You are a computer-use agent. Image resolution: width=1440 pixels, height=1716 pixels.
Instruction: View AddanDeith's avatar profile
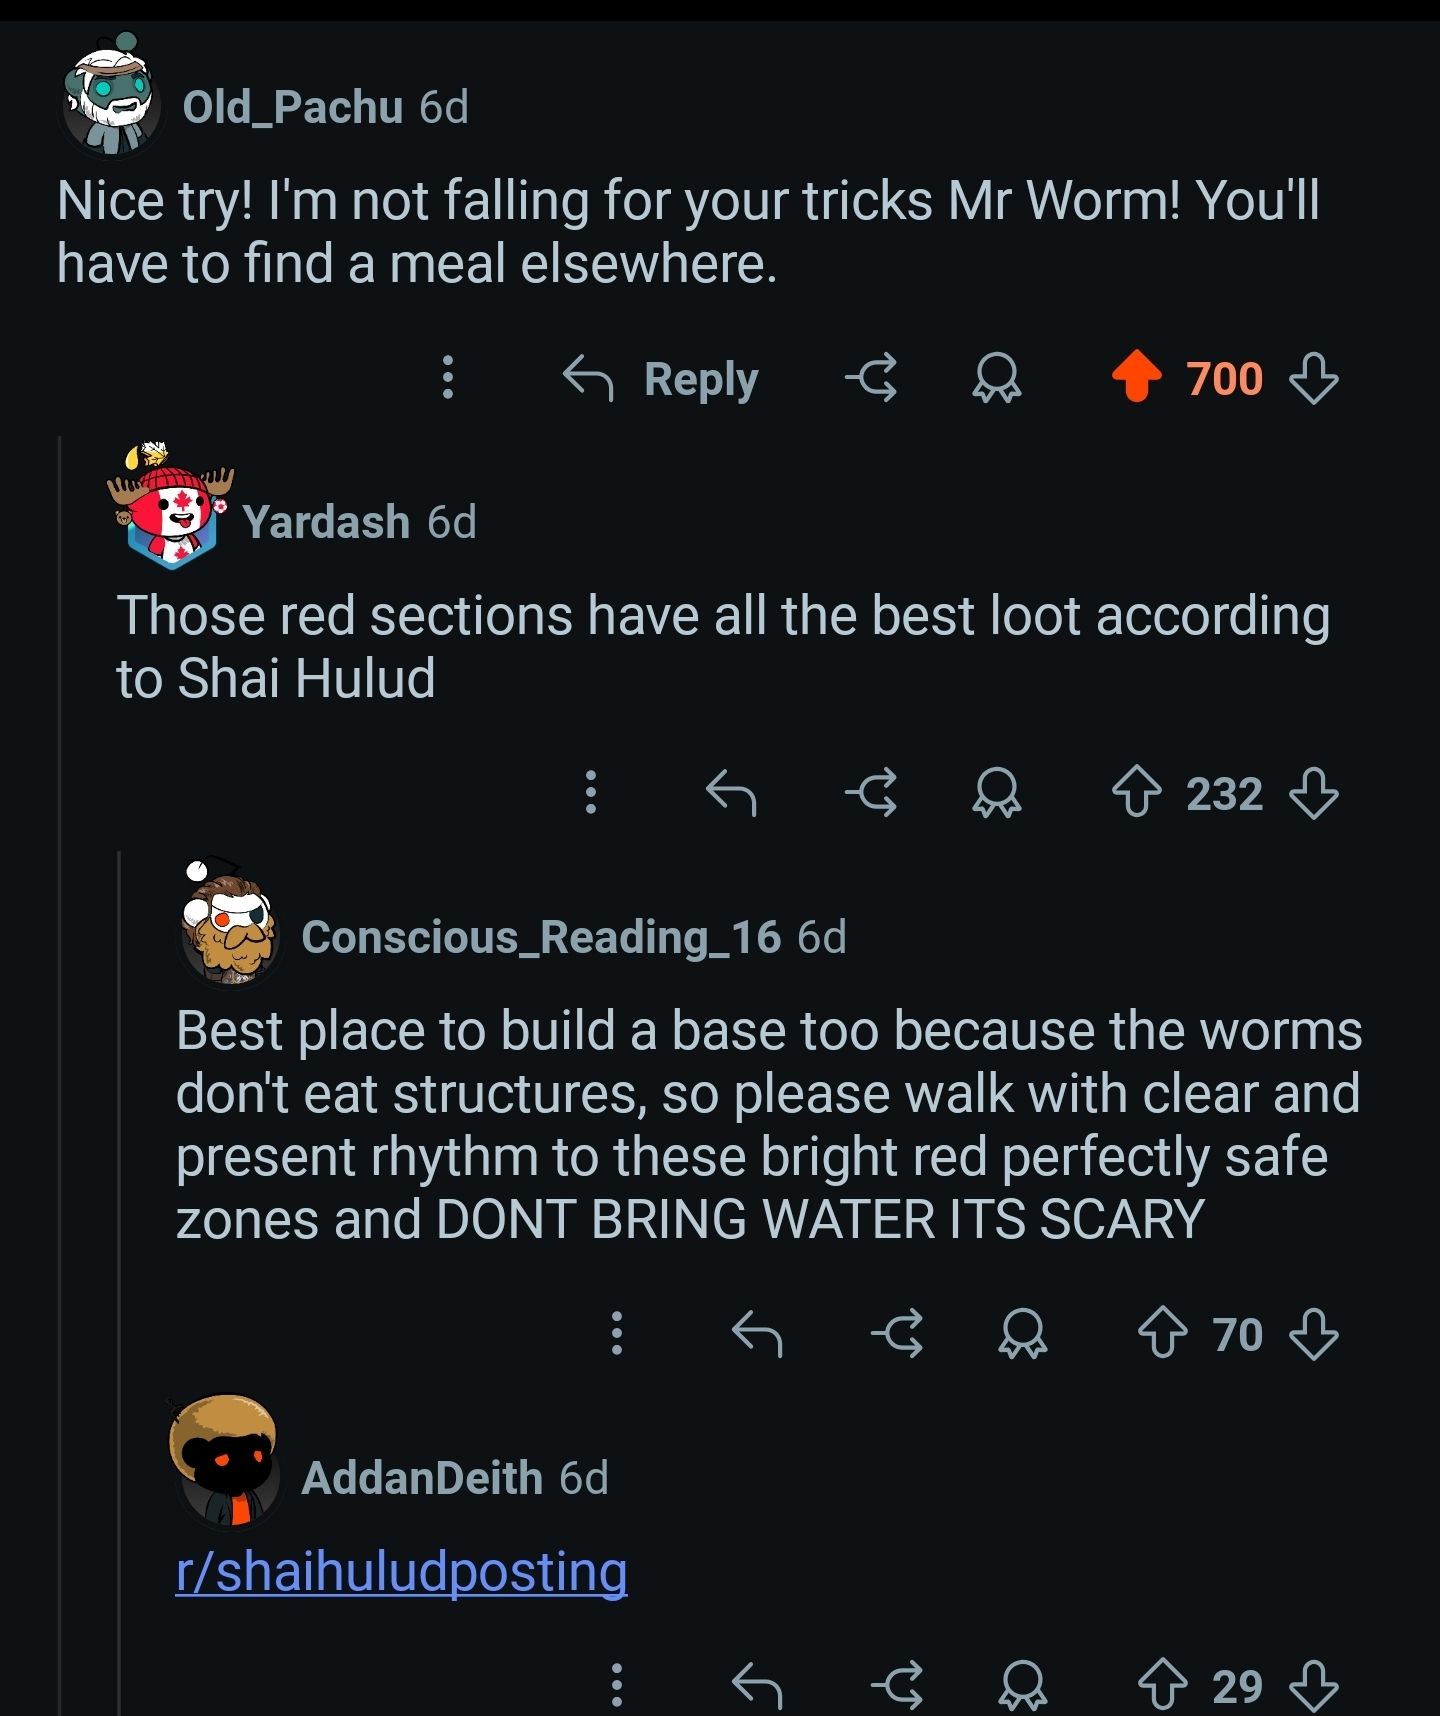226,1461
